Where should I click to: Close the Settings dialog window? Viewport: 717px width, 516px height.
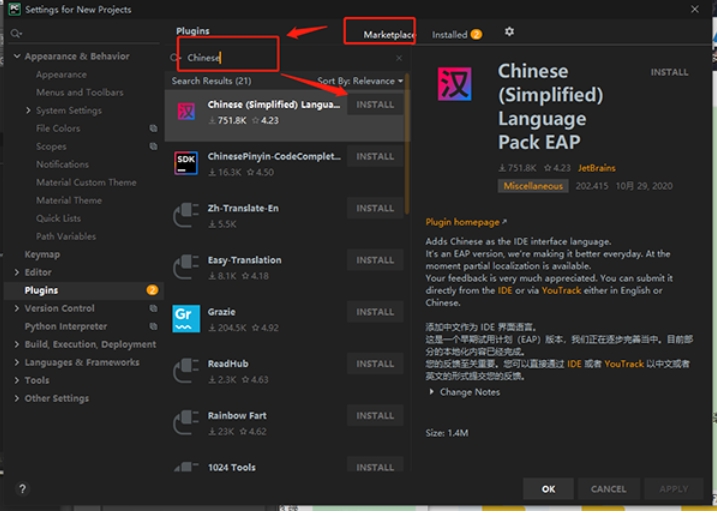pyautogui.click(x=695, y=9)
